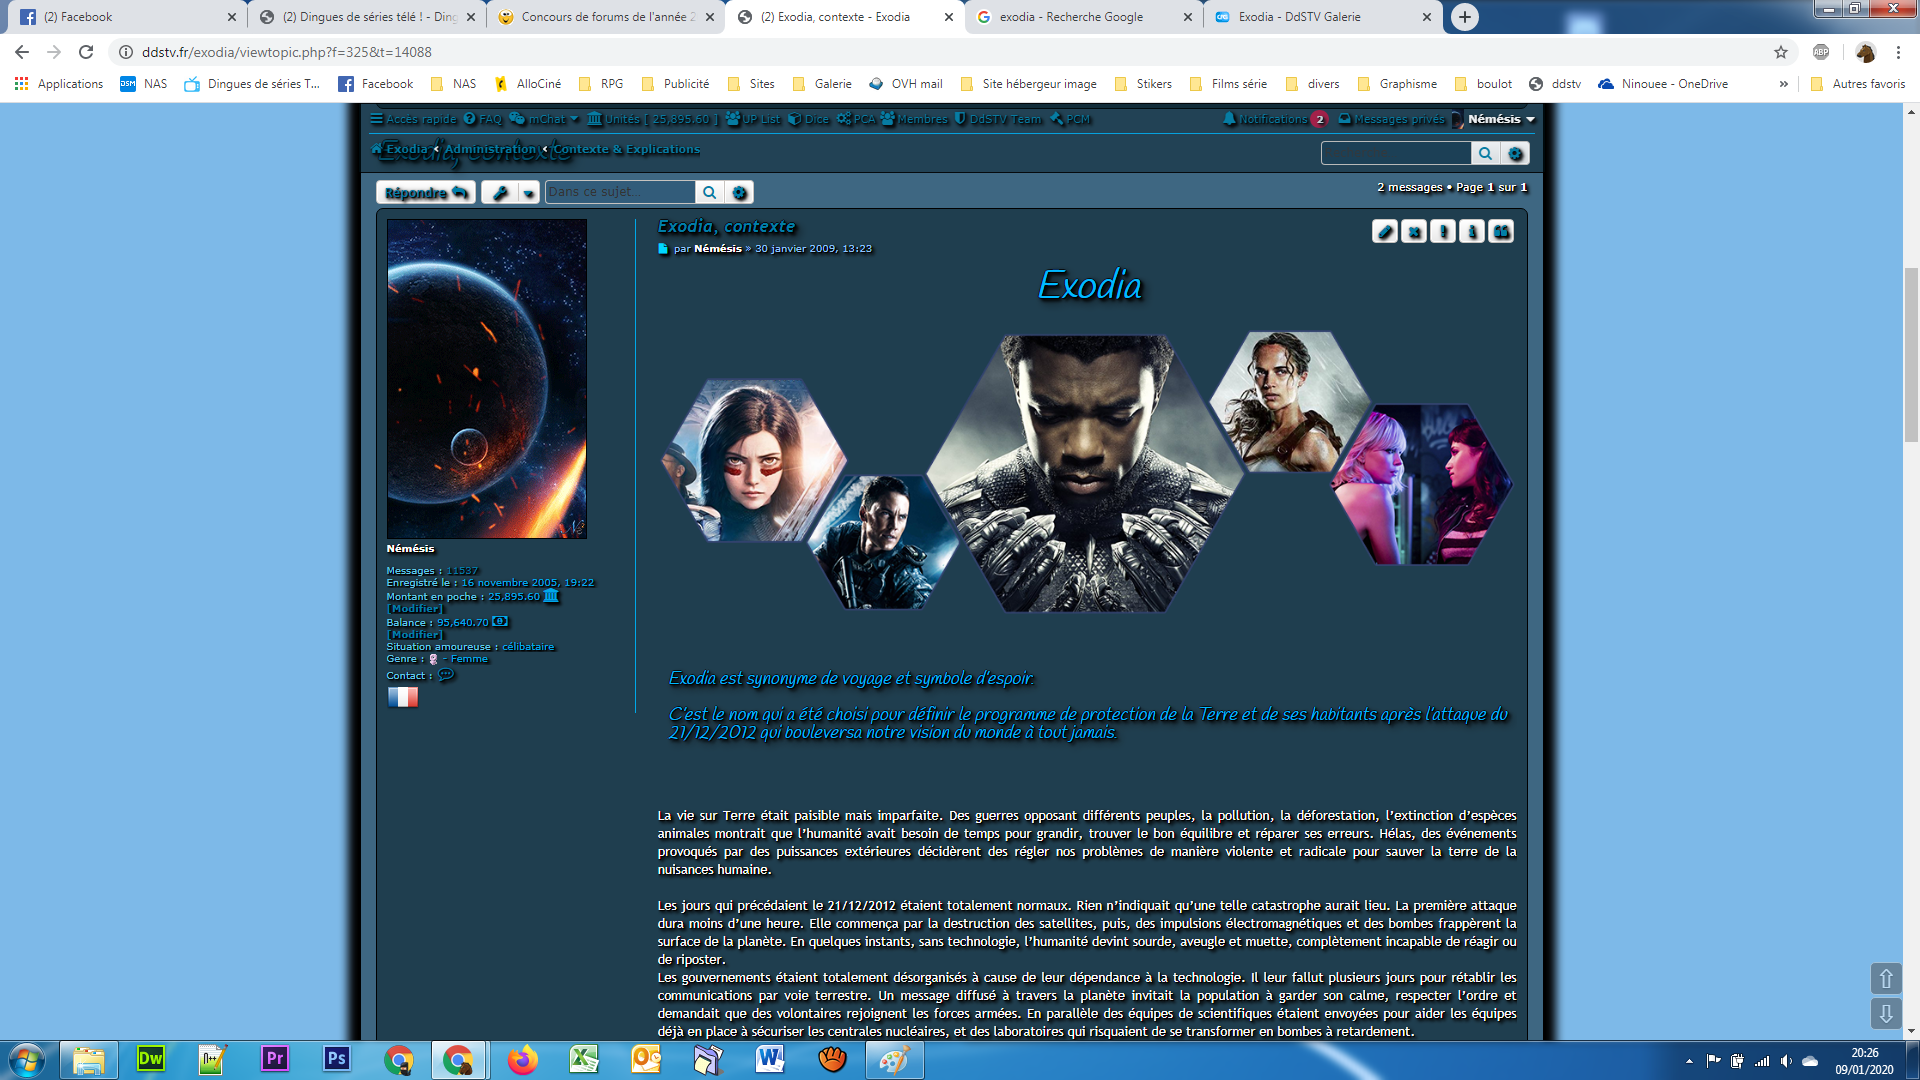Viewport: 1920px width, 1080px height.
Task: Open the Galerie bookmarks folder
Action: click(x=822, y=84)
